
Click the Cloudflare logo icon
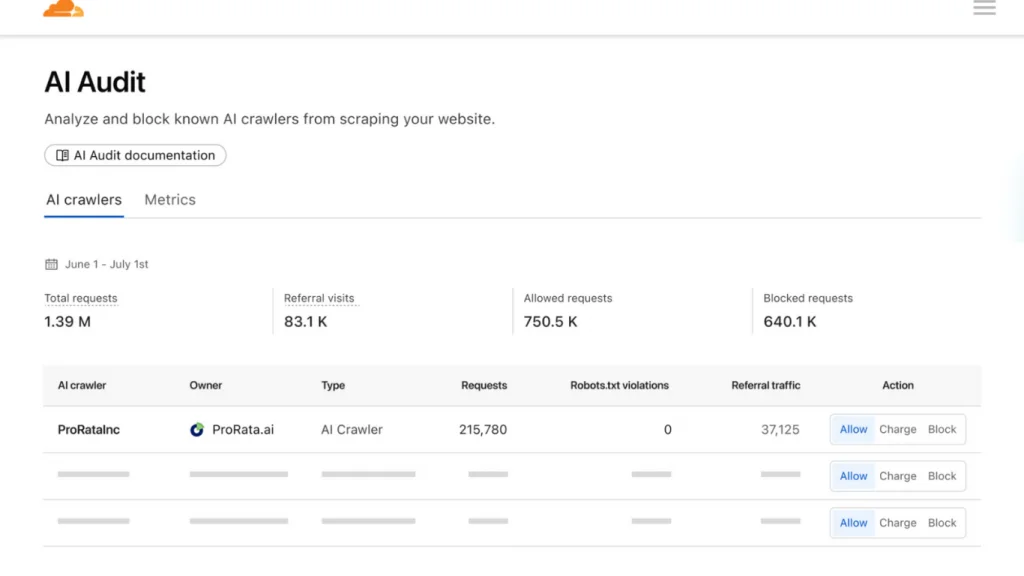(x=62, y=10)
